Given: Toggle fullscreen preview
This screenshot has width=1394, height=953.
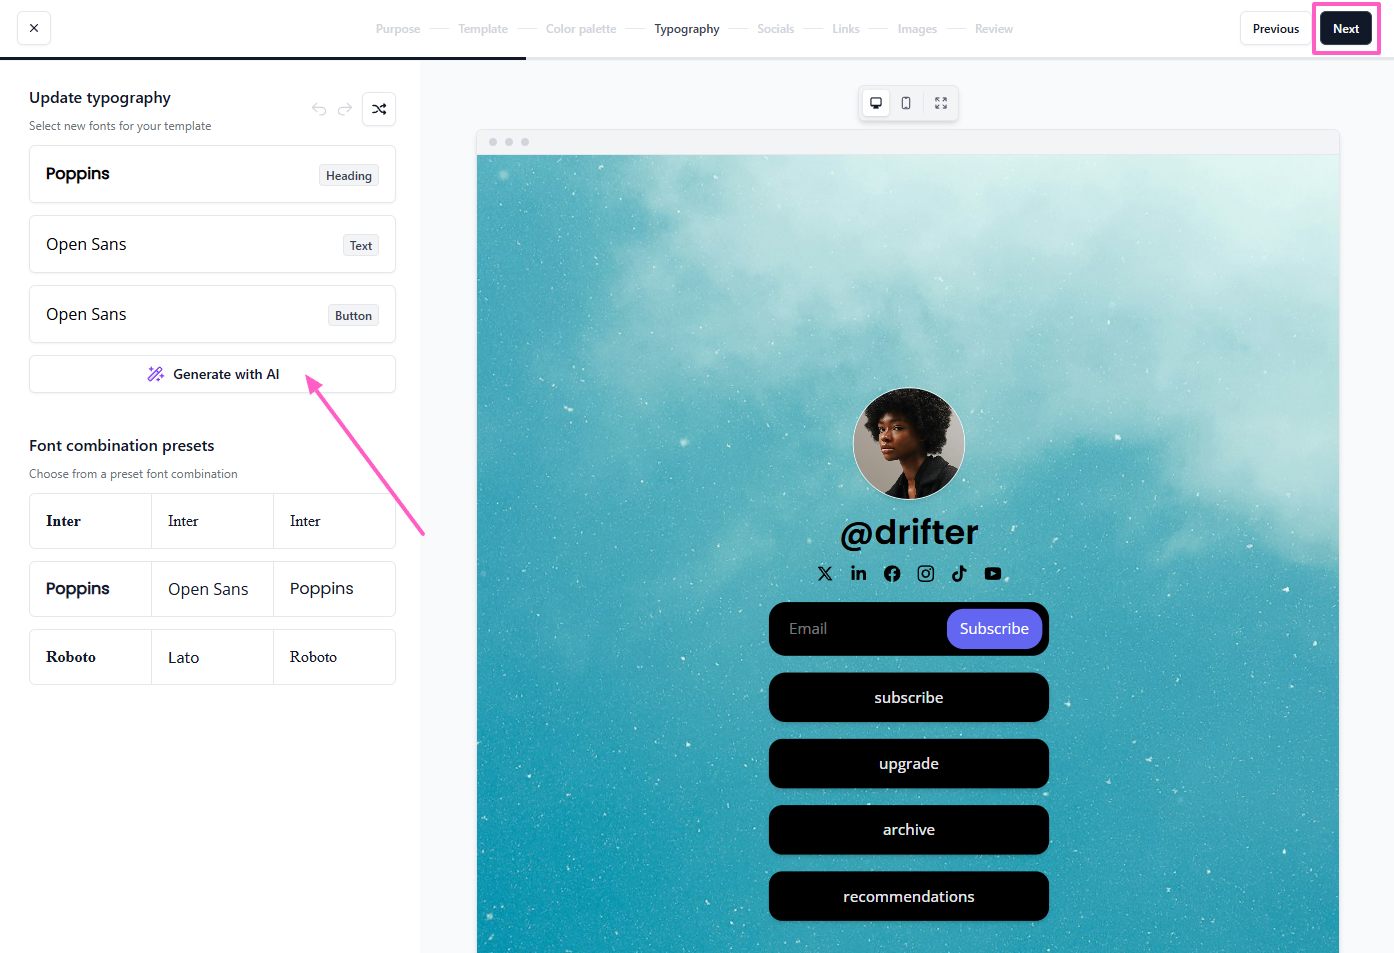Looking at the screenshot, I should tap(941, 103).
